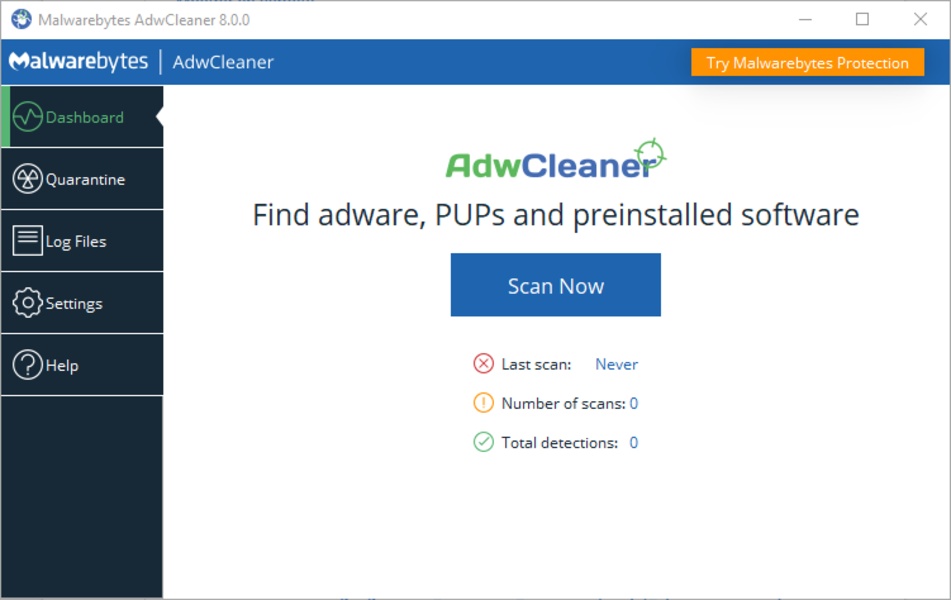951x600 pixels.
Task: Click the Help question mark icon
Action: pos(27,365)
